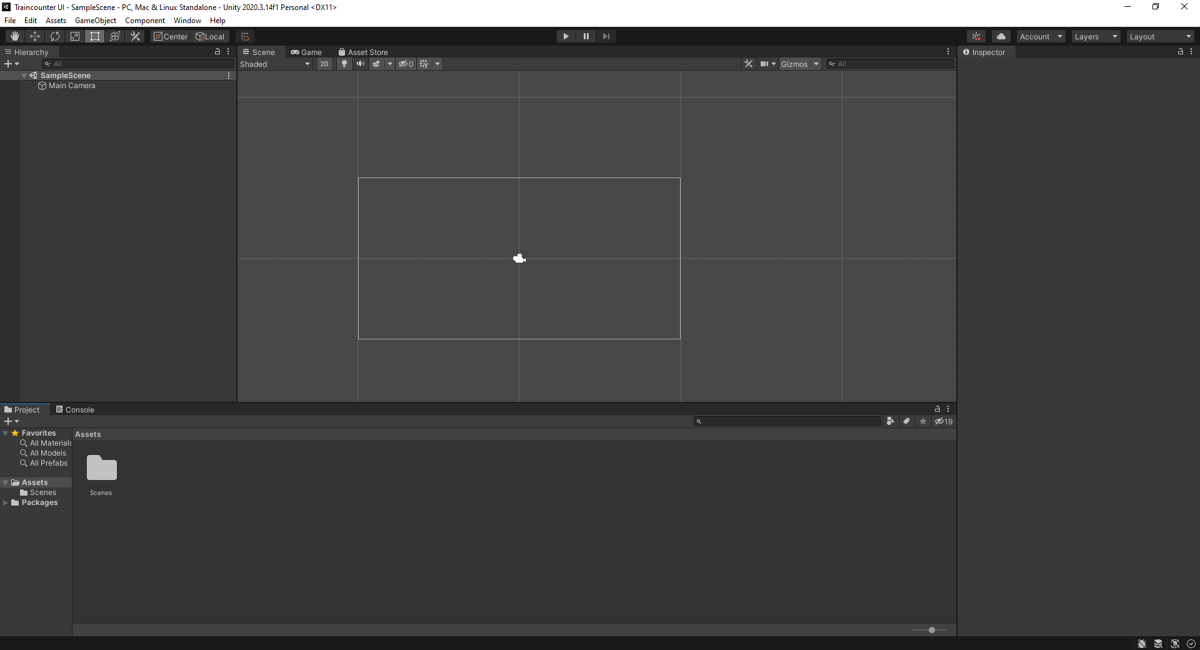Click the Local handle rotation button
The width and height of the screenshot is (1200, 650).
click(x=210, y=36)
